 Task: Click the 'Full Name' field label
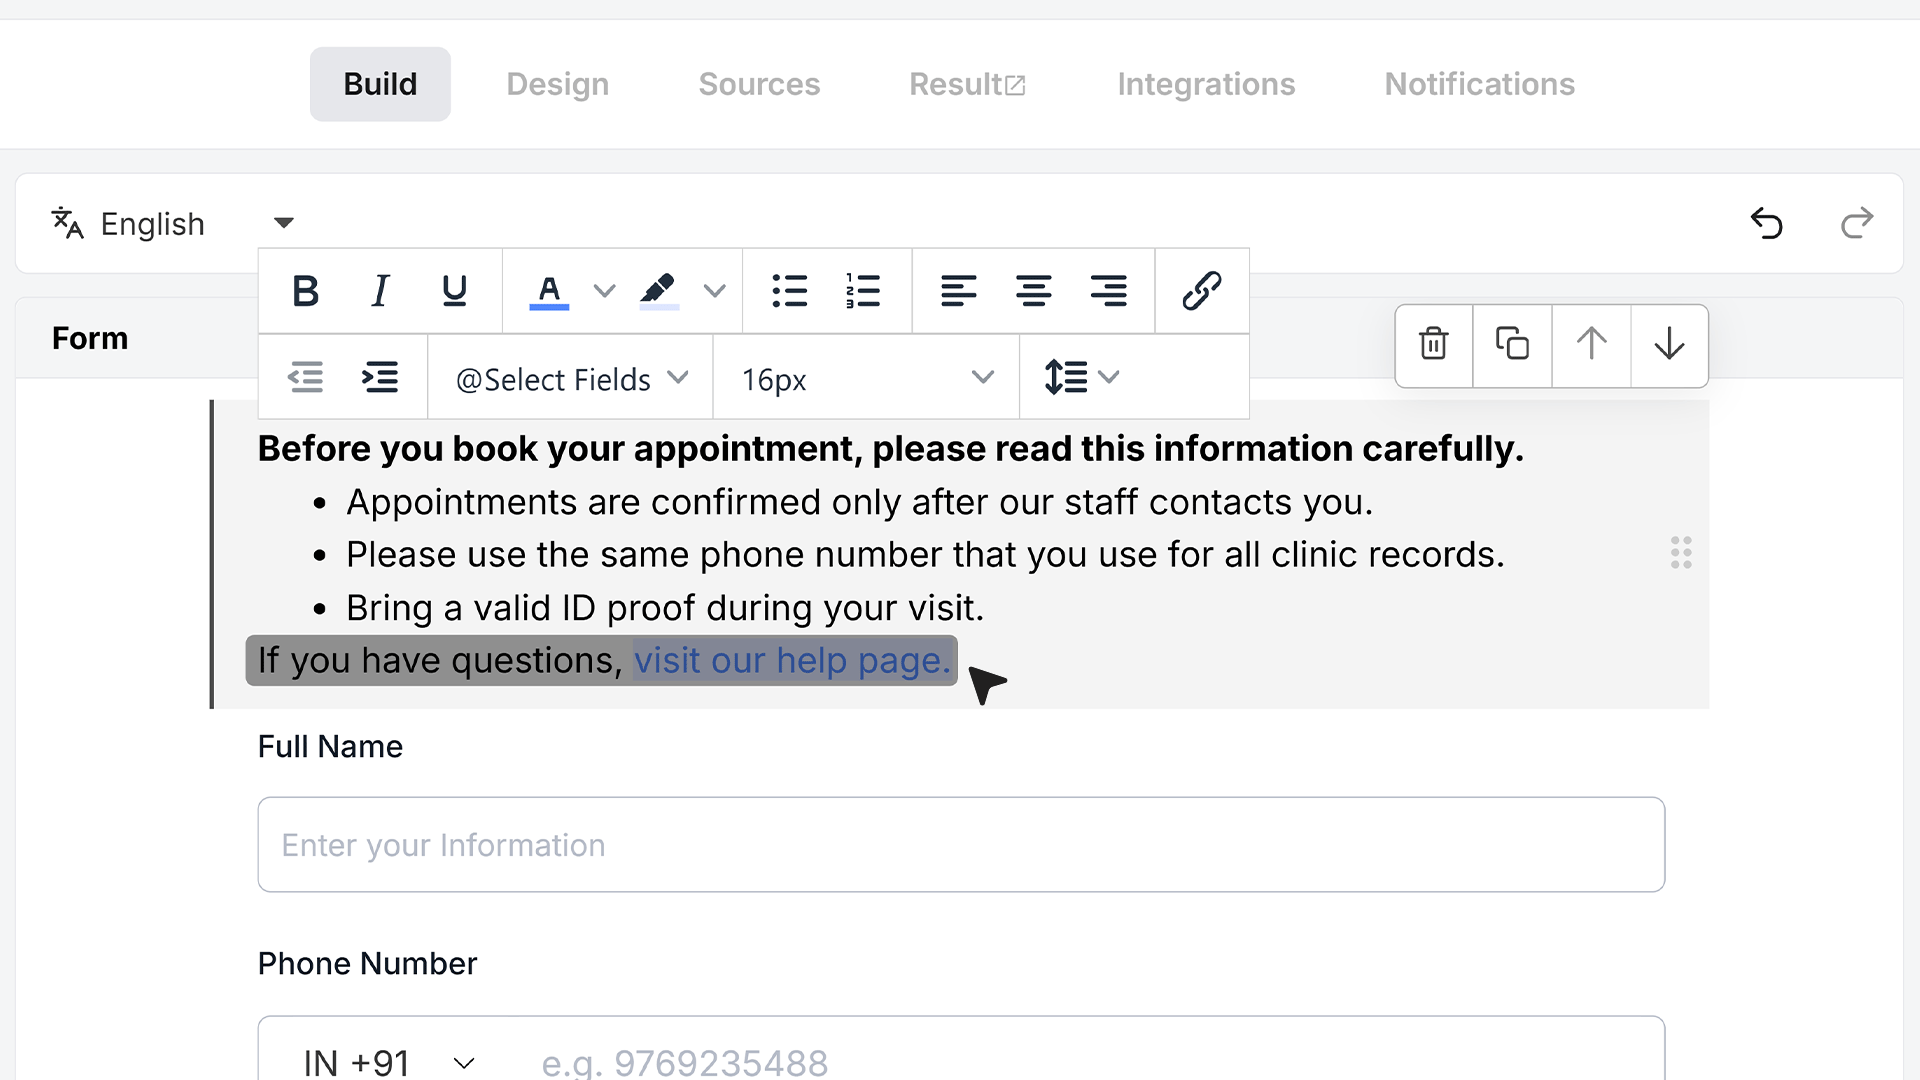coord(330,747)
